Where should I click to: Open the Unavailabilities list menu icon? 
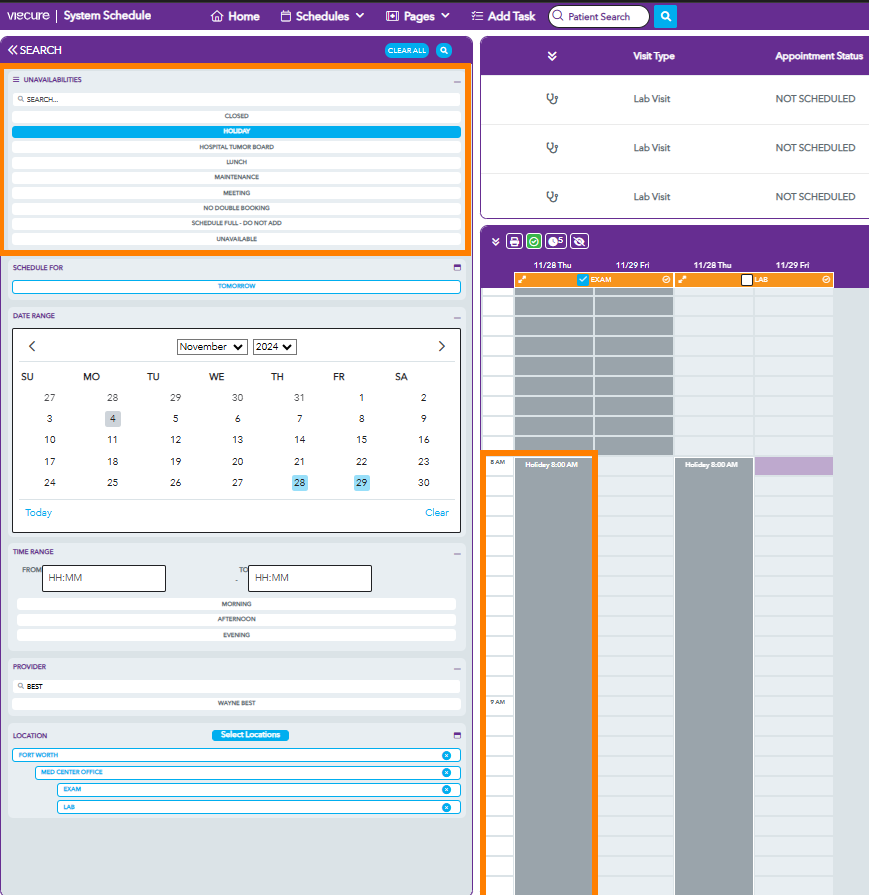[x=16, y=79]
